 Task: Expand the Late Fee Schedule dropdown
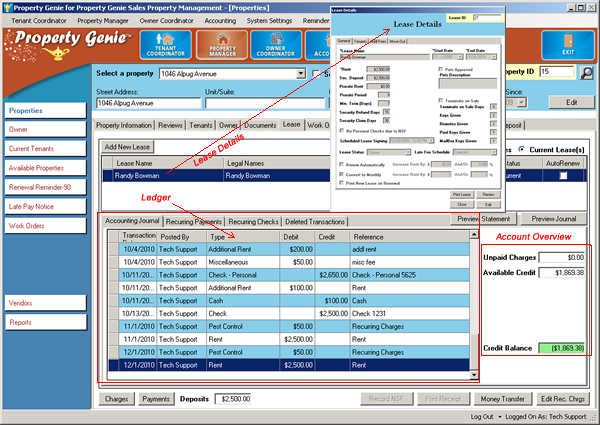494,152
